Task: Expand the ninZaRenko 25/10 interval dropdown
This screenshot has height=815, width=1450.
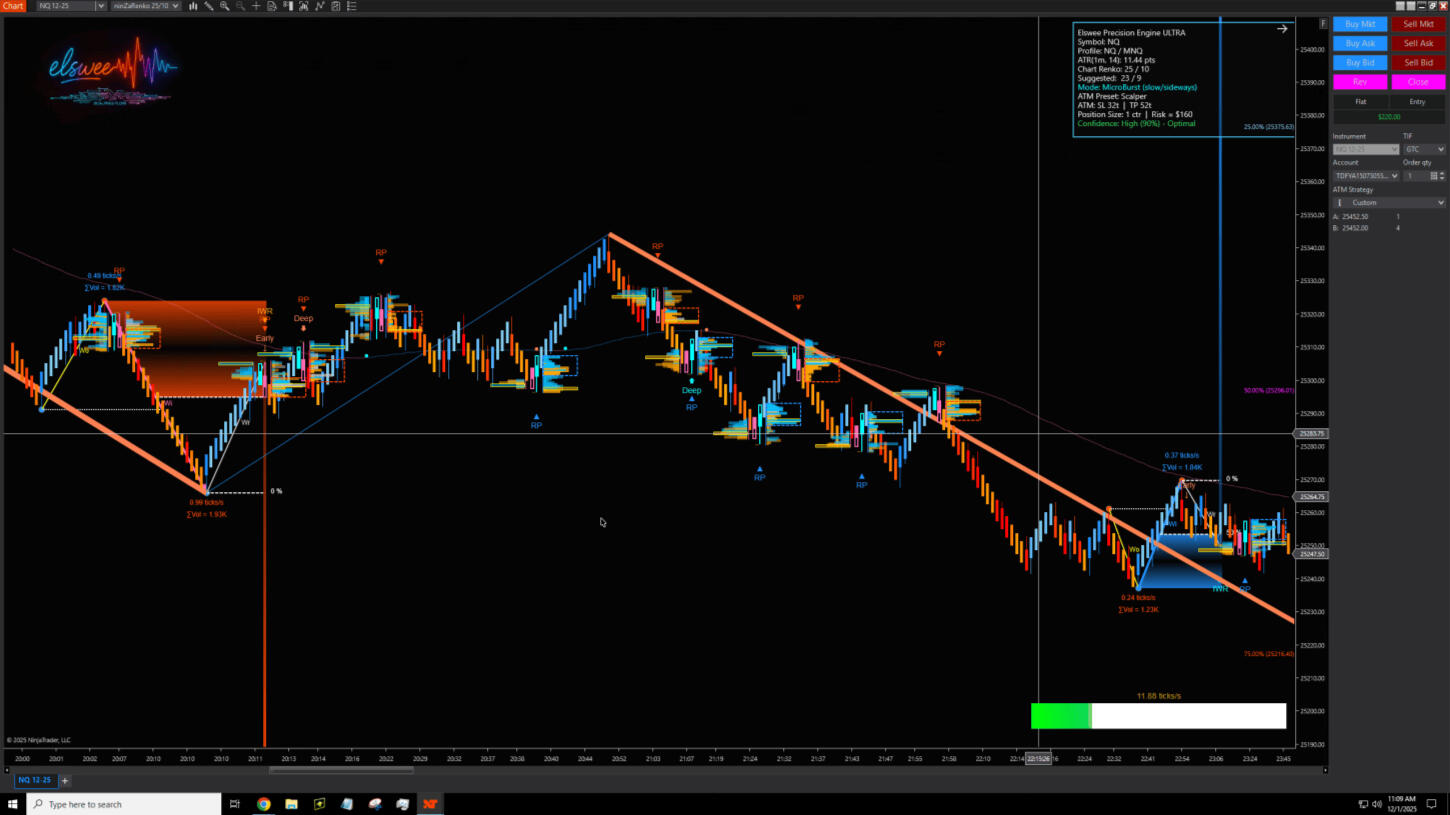Action: tap(146, 6)
